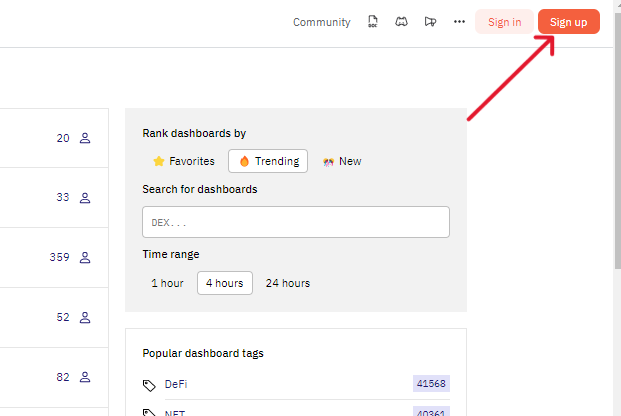Click the user icon beside 52
This screenshot has height=416, width=621.
pyautogui.click(x=85, y=317)
